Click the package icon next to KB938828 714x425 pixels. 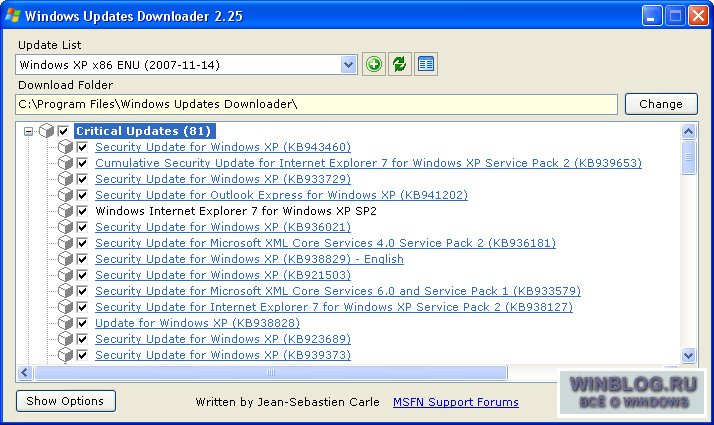pyautogui.click(x=66, y=323)
